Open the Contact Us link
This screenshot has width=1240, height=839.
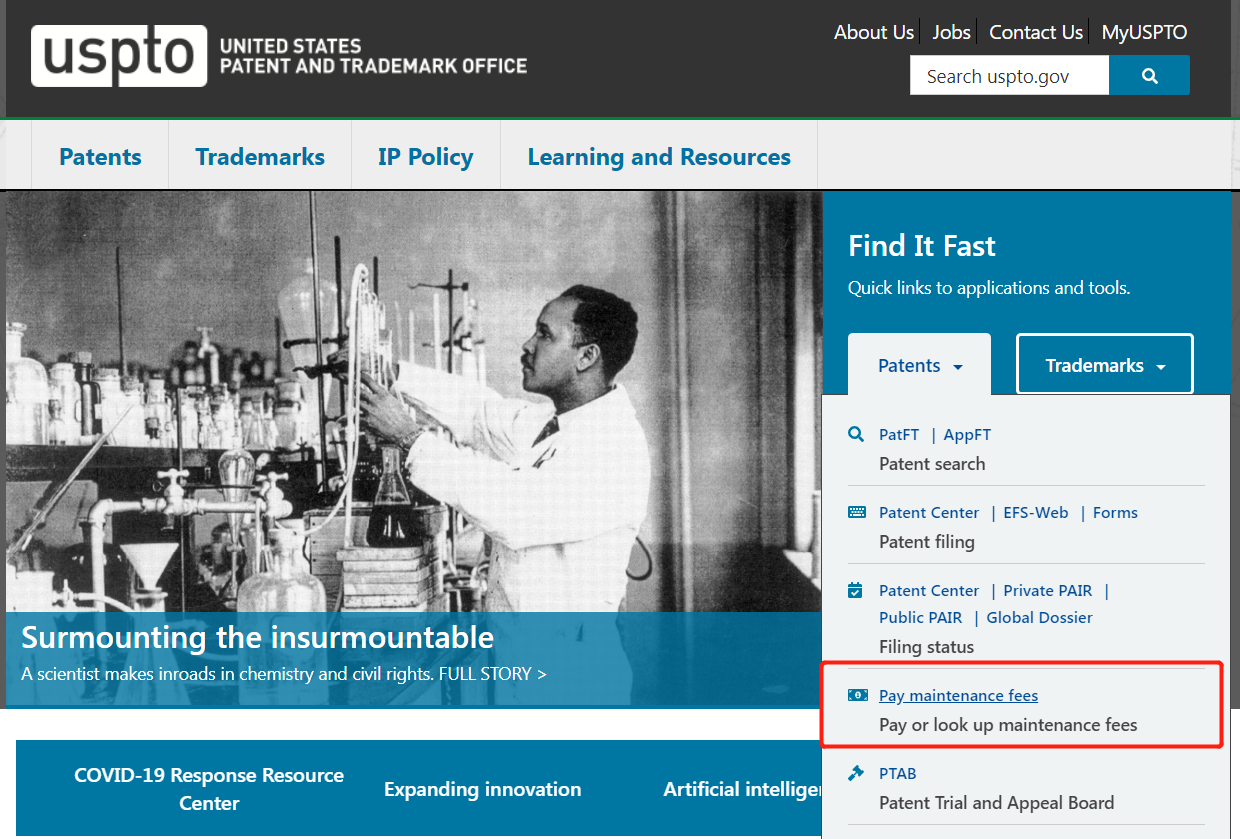pyautogui.click(x=1036, y=32)
